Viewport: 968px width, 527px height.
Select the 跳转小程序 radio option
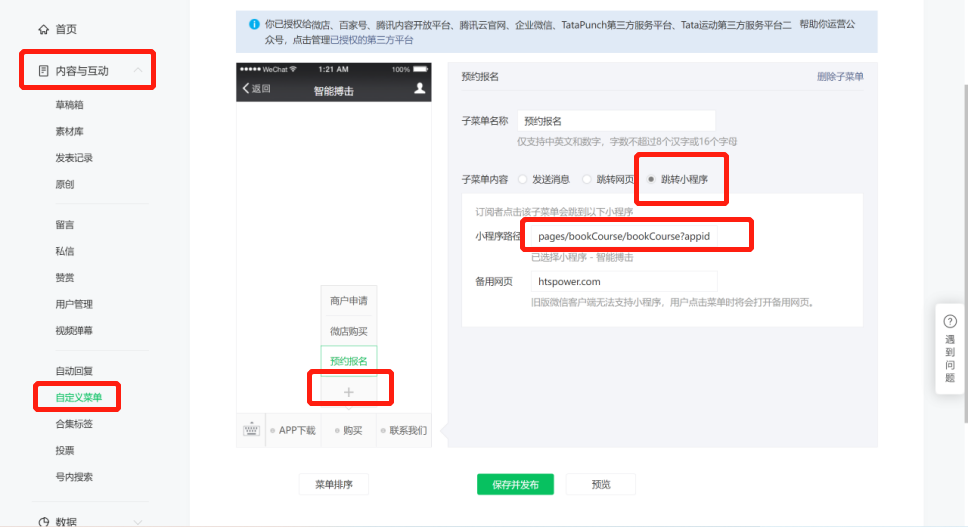click(x=652, y=179)
